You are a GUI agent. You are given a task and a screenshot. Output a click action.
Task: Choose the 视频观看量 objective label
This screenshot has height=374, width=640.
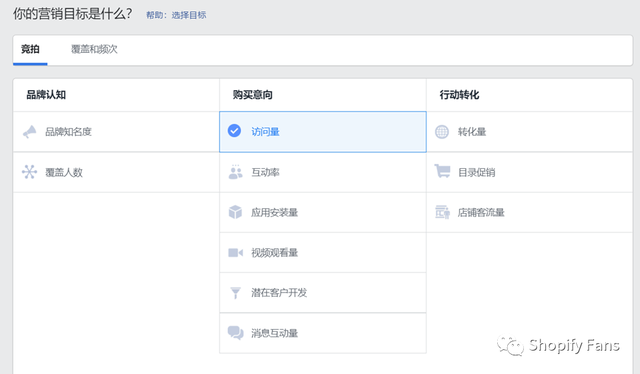click(274, 253)
